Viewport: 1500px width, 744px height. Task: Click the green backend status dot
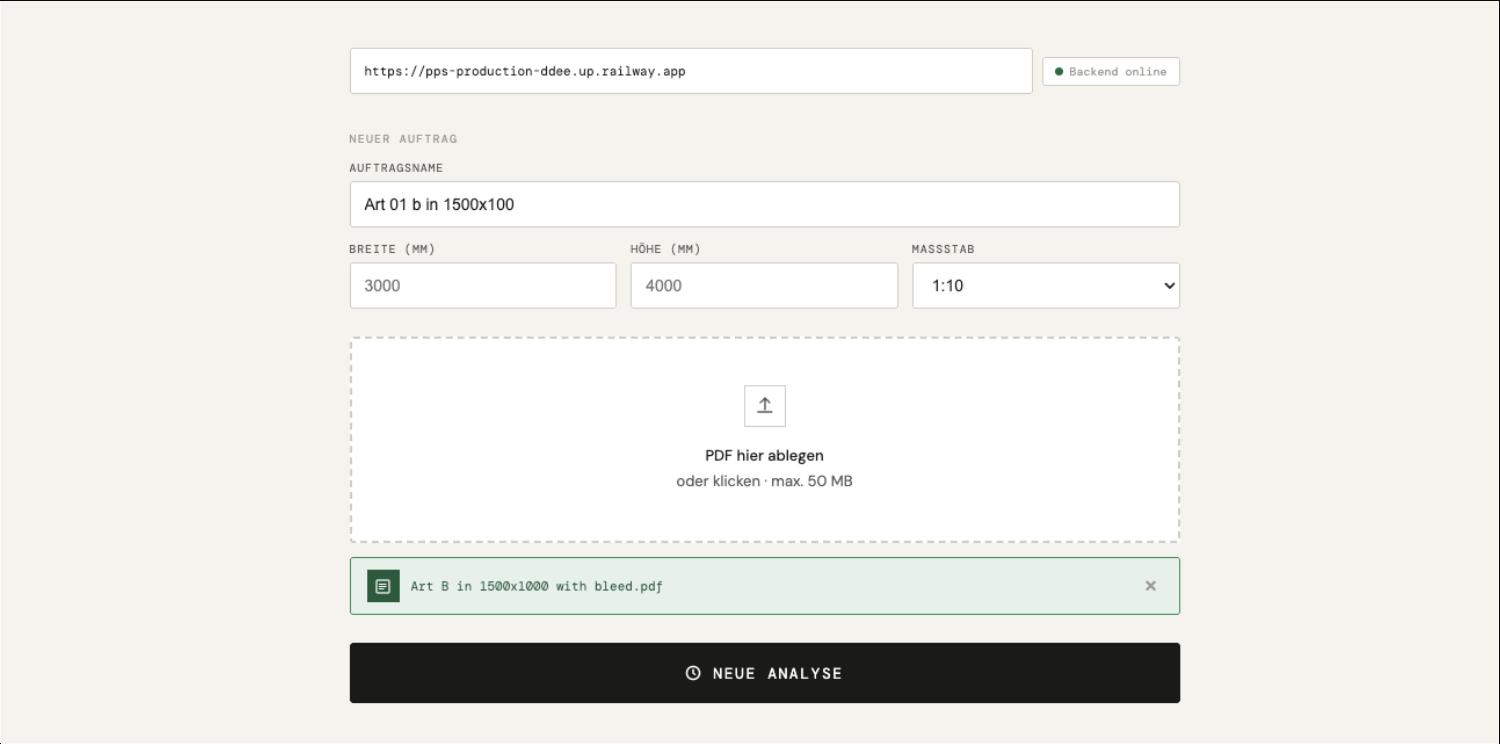(x=1059, y=72)
